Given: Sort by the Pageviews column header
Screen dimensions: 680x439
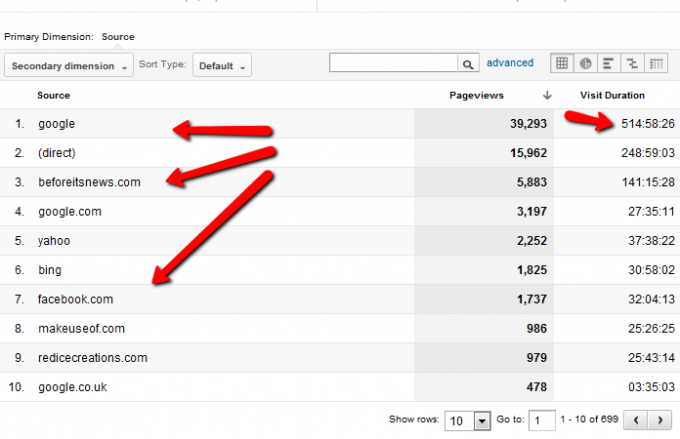Looking at the screenshot, I should (x=476, y=95).
